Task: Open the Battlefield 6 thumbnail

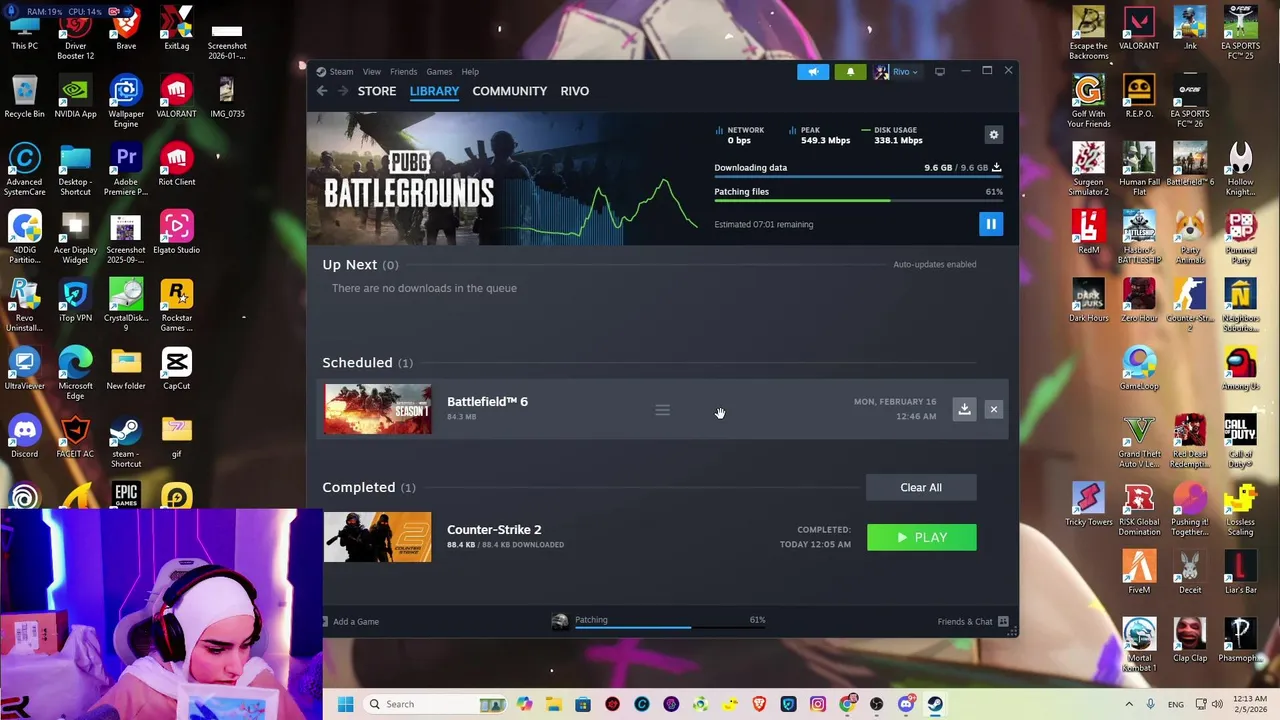Action: coord(377,409)
